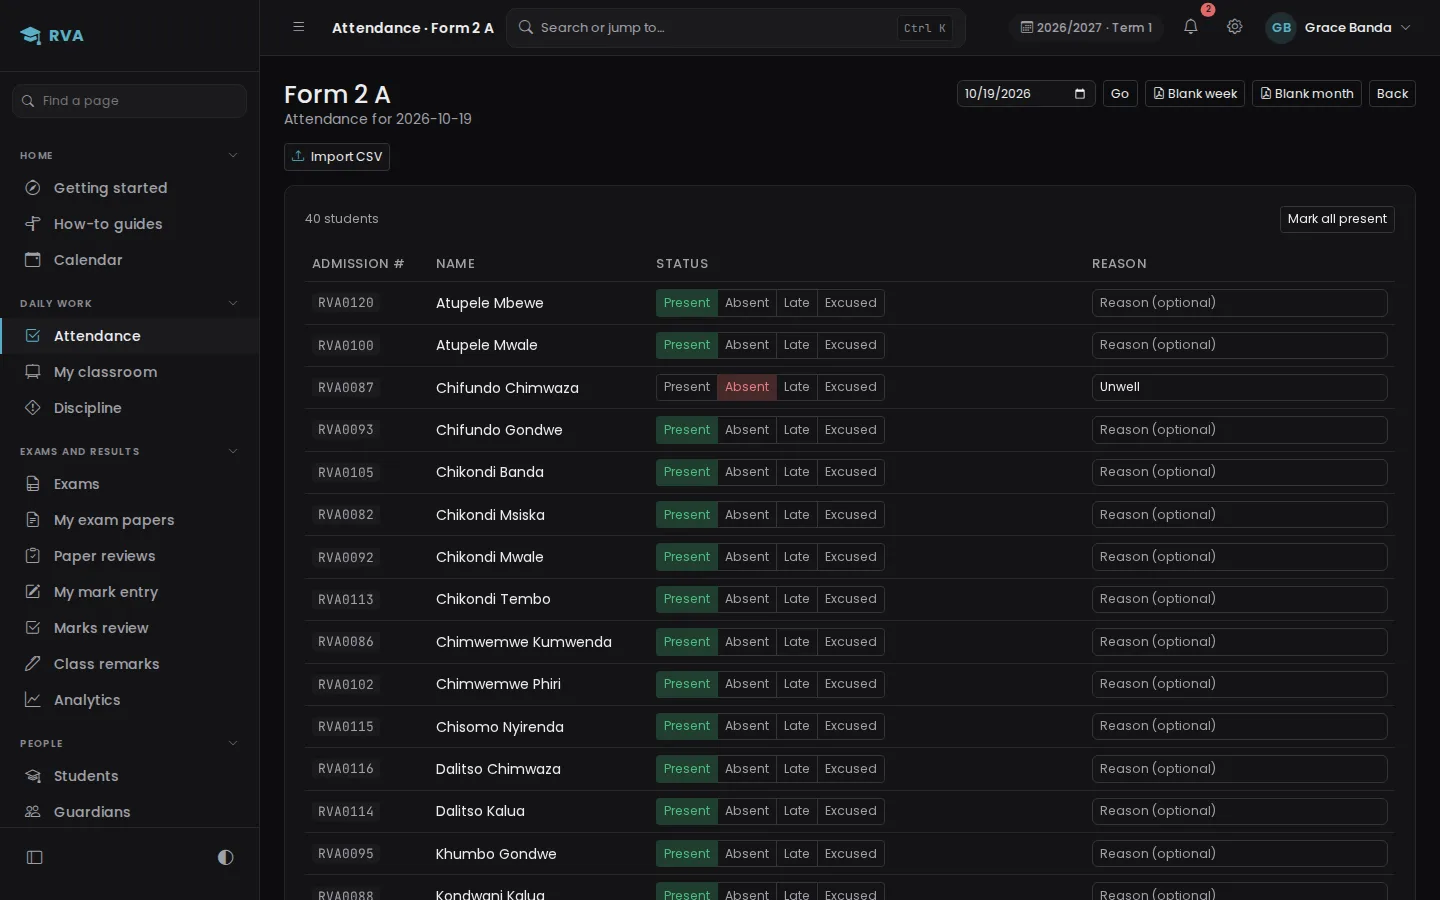The height and width of the screenshot is (900, 1440).
Task: Click Discipline sidebar icon
Action: point(33,408)
